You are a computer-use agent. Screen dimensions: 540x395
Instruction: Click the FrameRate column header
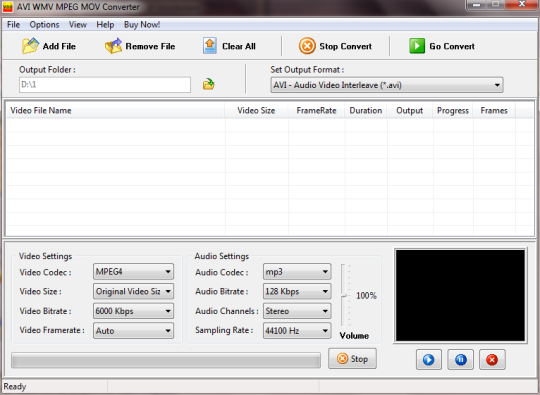[316, 111]
